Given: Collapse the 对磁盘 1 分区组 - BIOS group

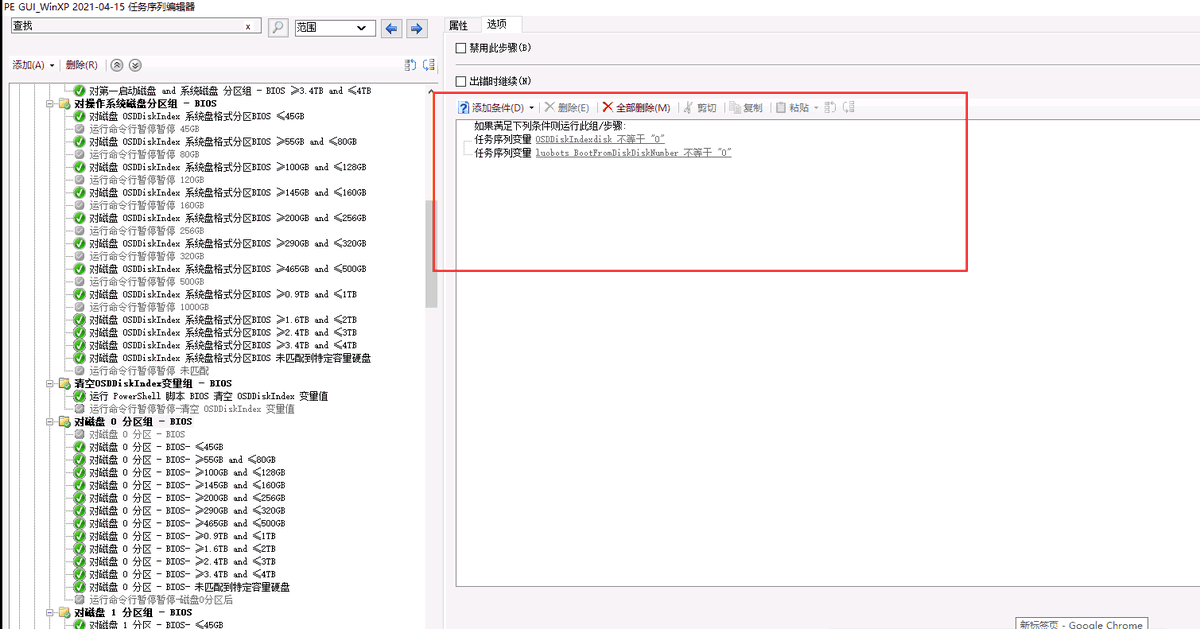Looking at the screenshot, I should point(50,613).
